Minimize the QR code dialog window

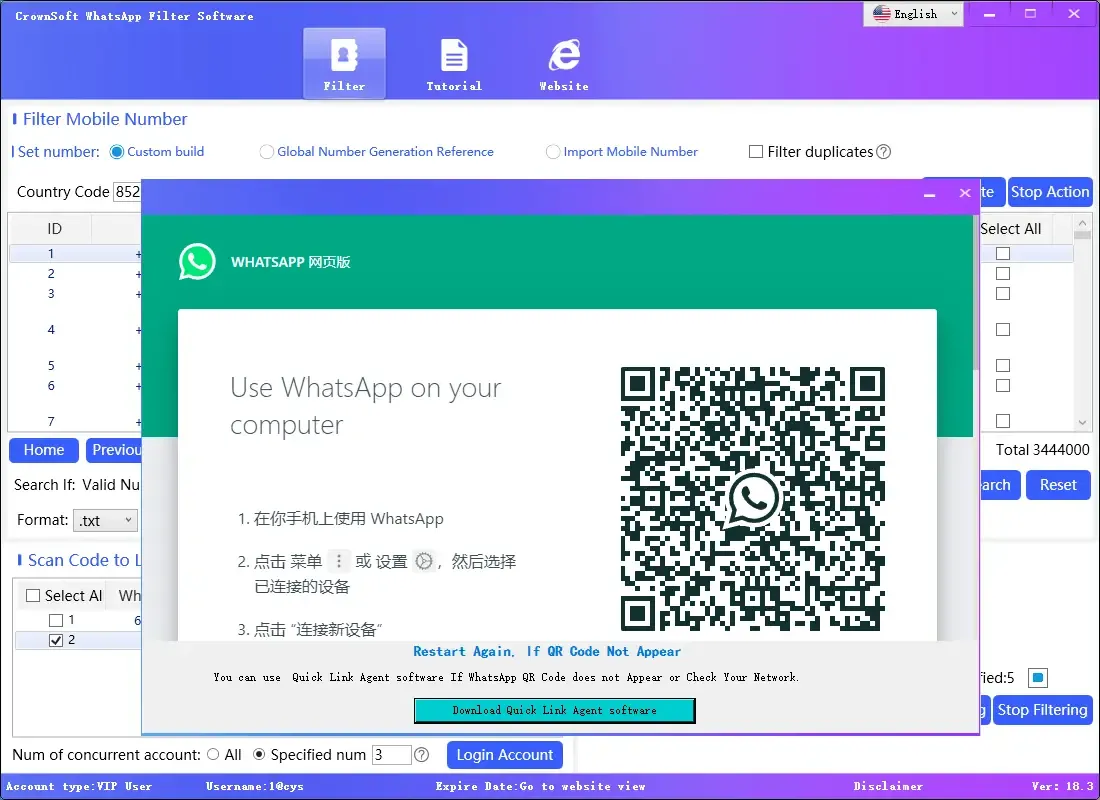pyautogui.click(x=930, y=193)
